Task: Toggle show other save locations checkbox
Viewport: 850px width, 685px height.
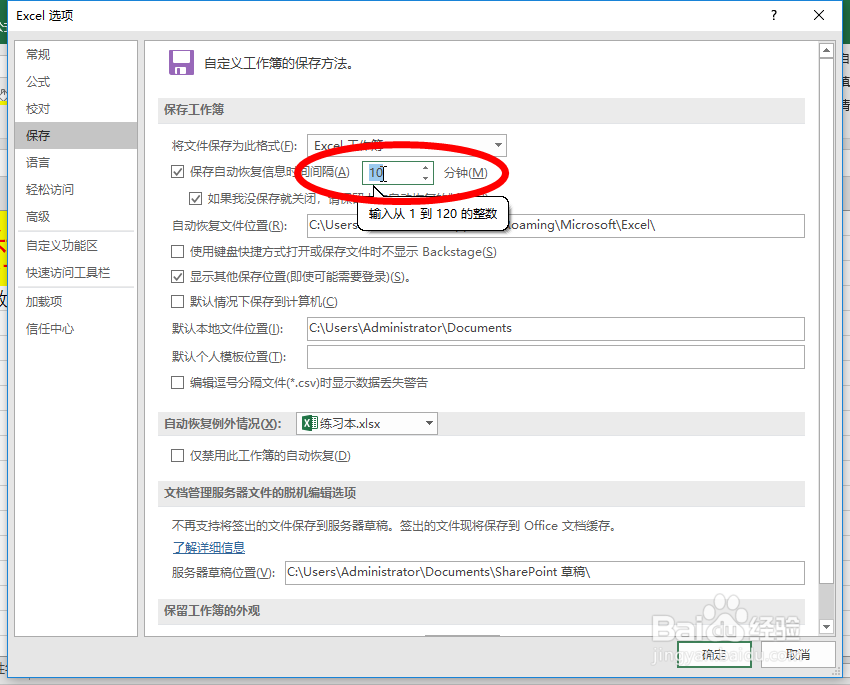Action: pos(177,276)
